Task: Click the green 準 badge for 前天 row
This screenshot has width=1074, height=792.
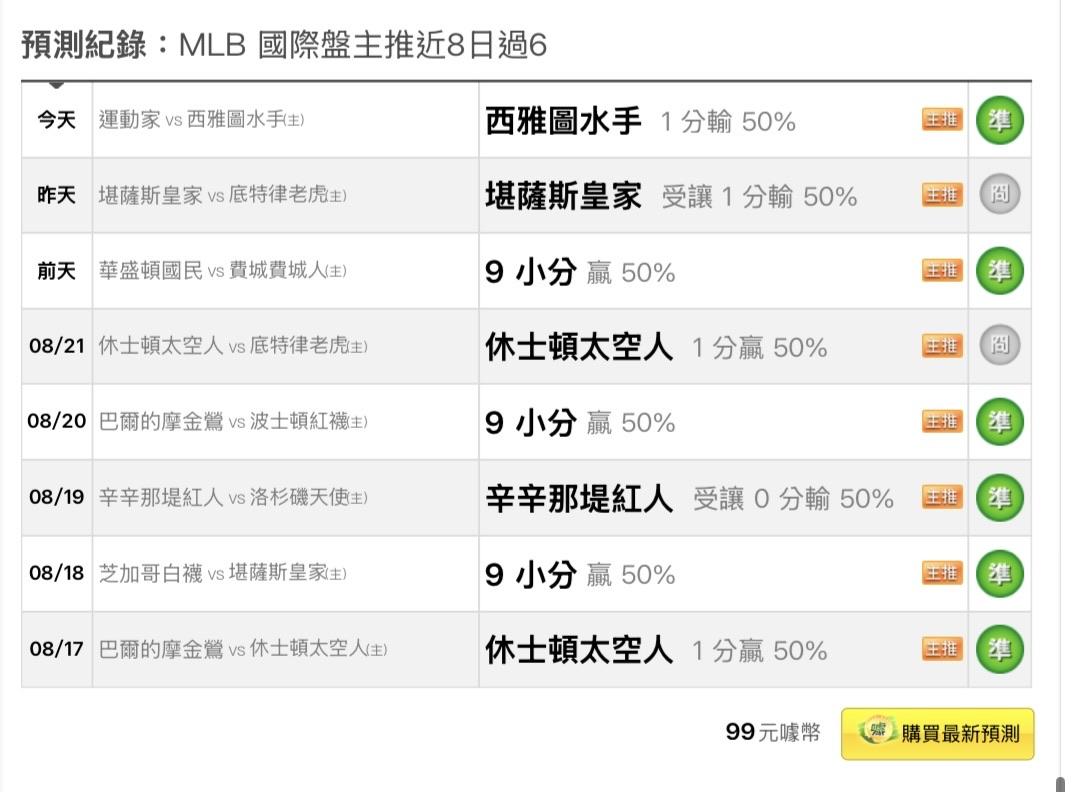Action: pyautogui.click(x=999, y=271)
